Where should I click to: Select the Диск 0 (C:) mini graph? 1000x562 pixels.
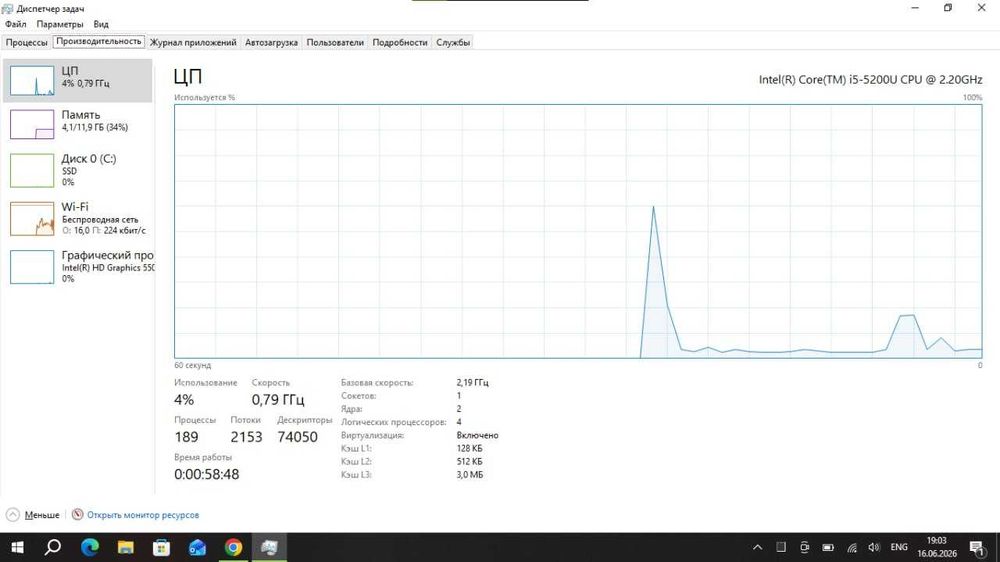[x=32, y=170]
